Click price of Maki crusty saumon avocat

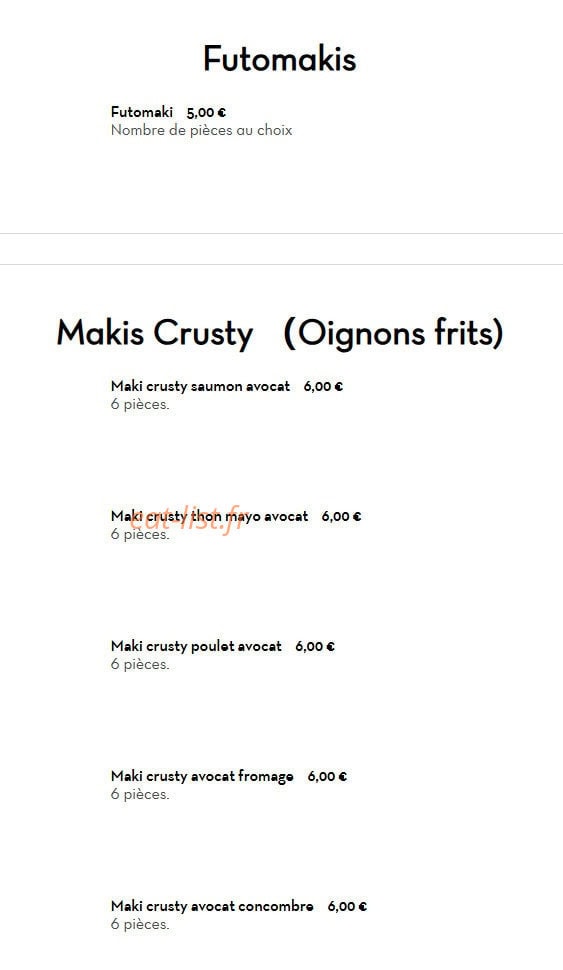click(x=323, y=387)
